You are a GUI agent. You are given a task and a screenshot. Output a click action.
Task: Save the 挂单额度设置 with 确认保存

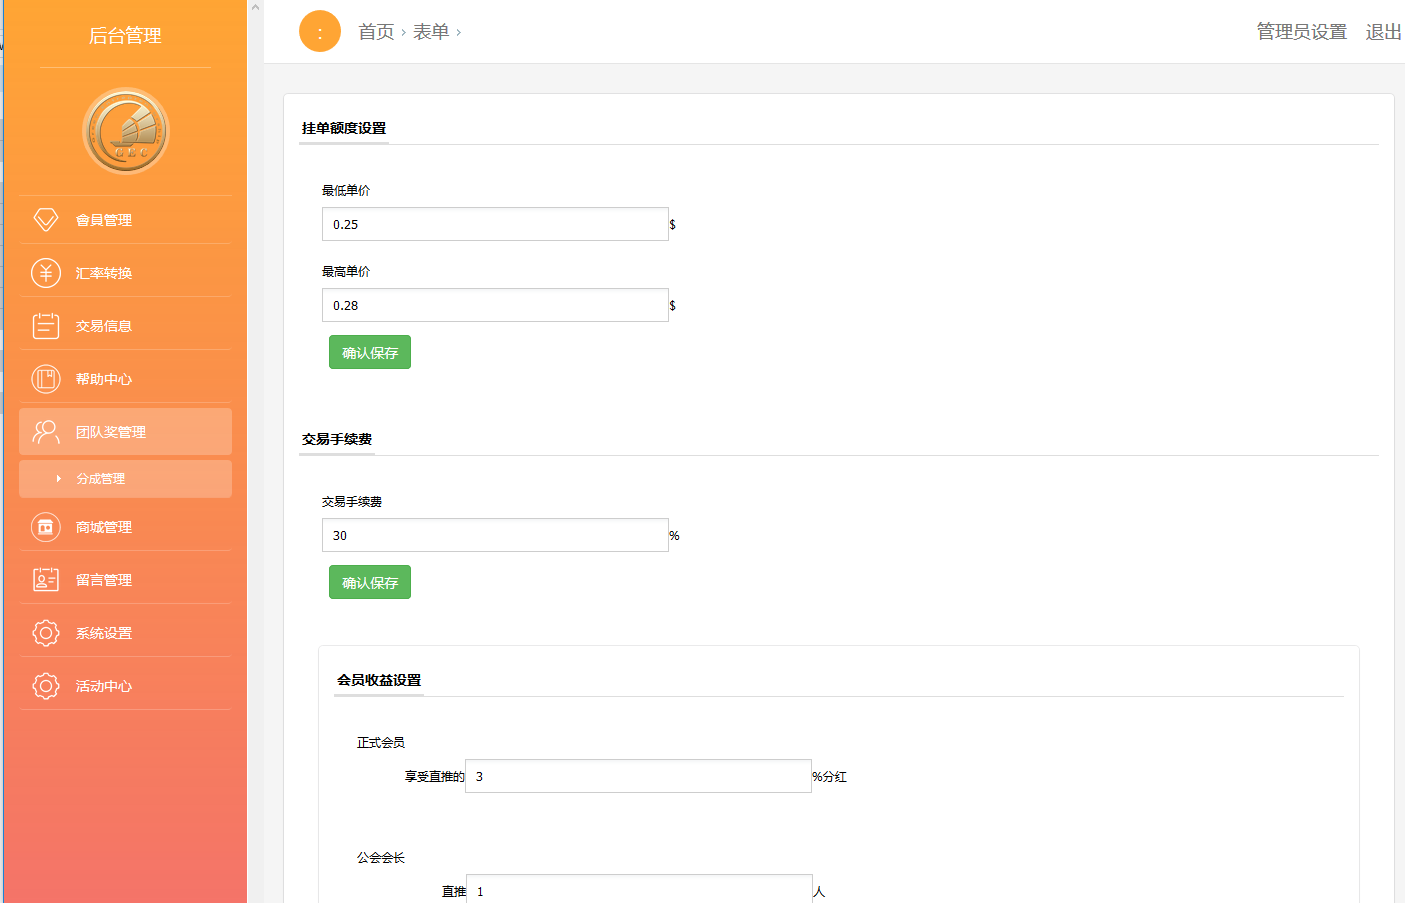370,353
